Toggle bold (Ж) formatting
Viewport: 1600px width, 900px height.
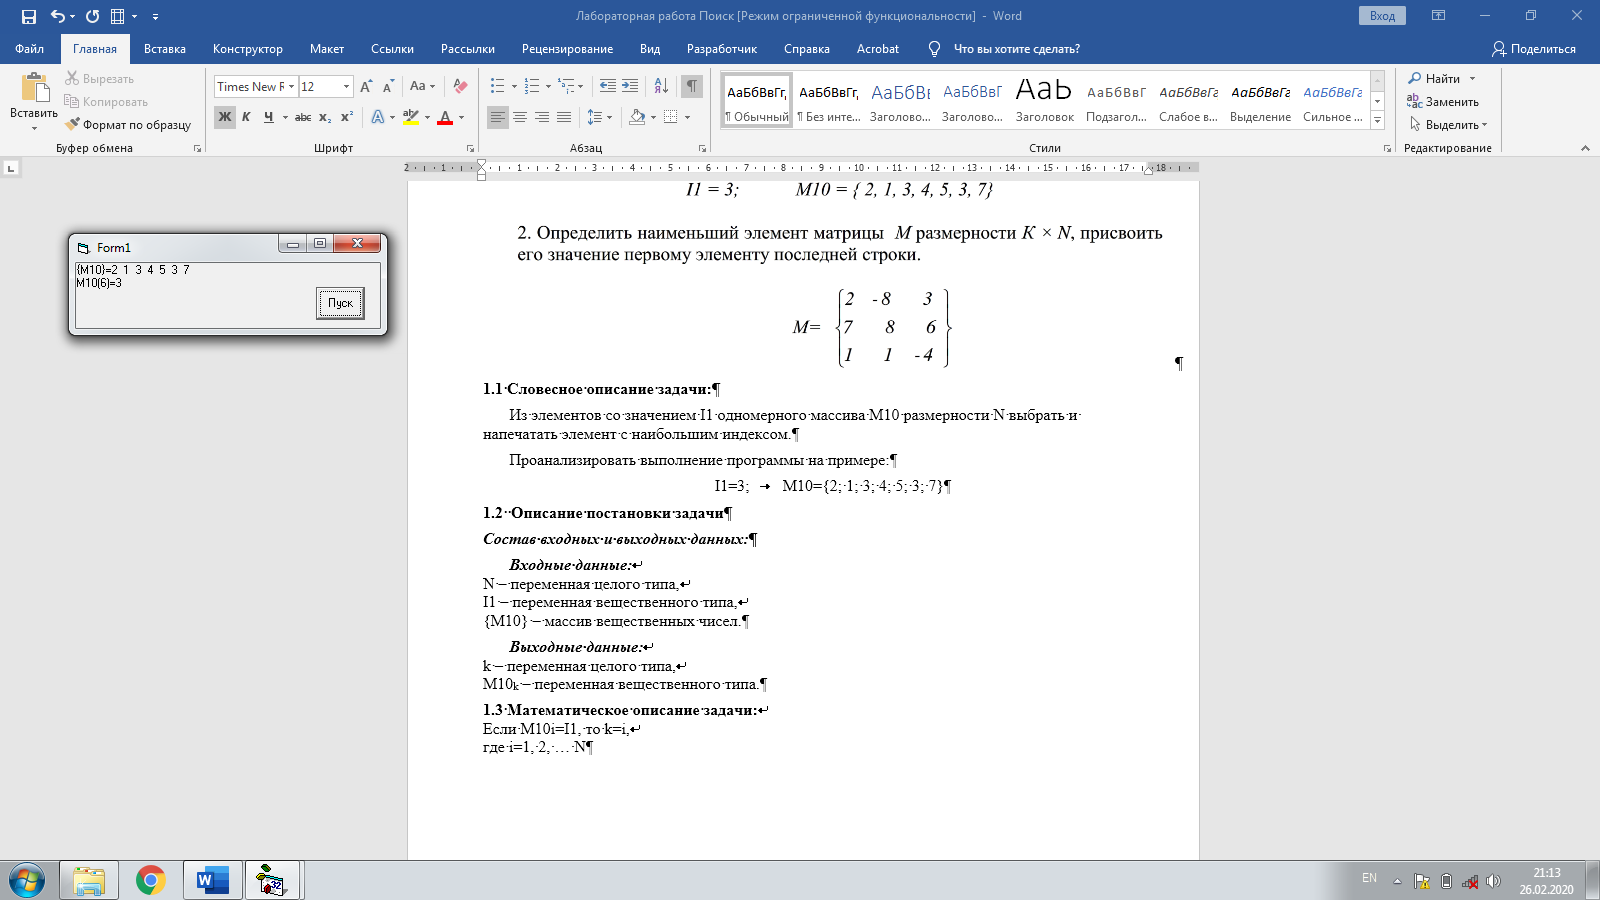[x=225, y=117]
